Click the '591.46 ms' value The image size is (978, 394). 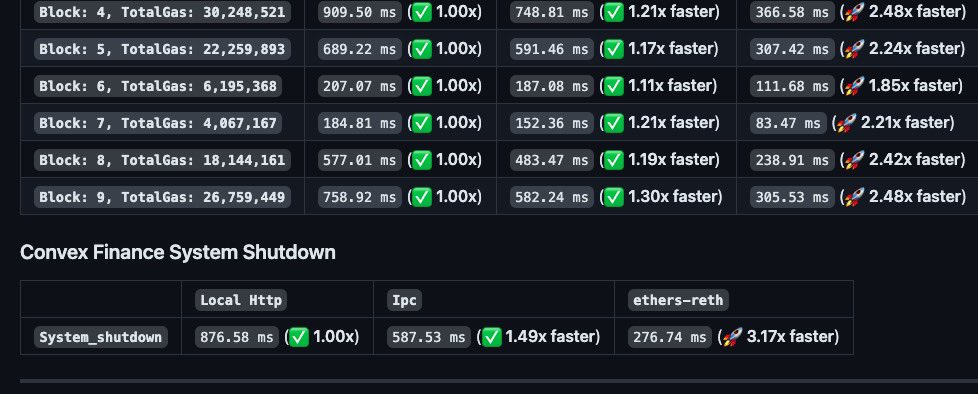[x=551, y=49]
